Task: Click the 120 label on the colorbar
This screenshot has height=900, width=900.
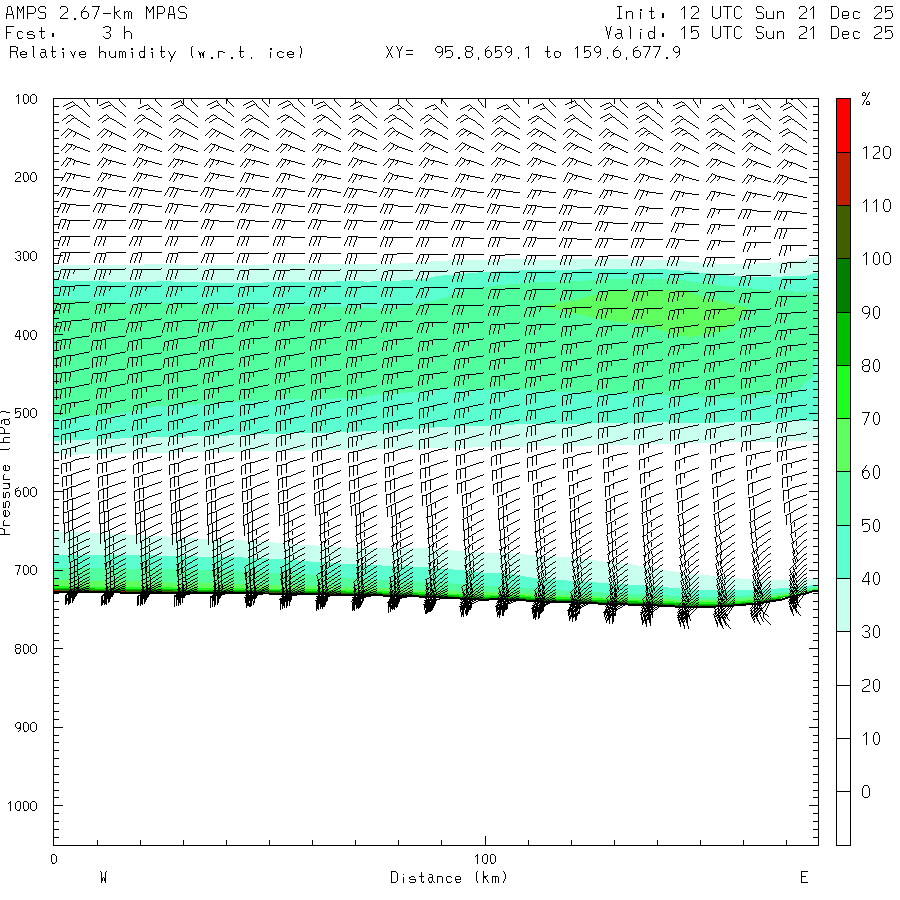Action: pos(877,153)
